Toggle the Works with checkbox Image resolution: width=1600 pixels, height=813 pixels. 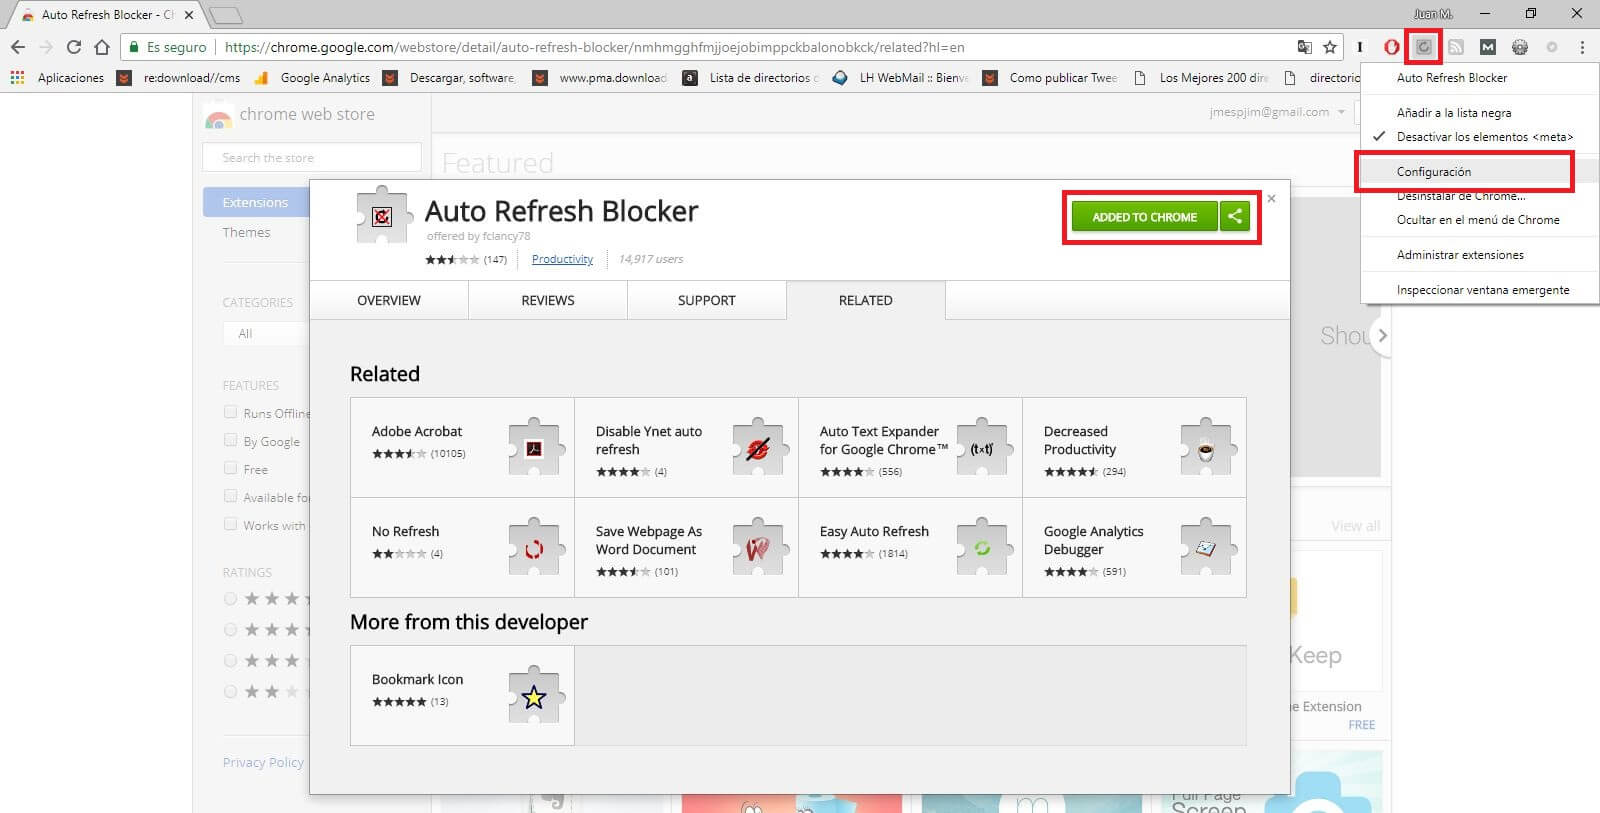[x=231, y=524]
